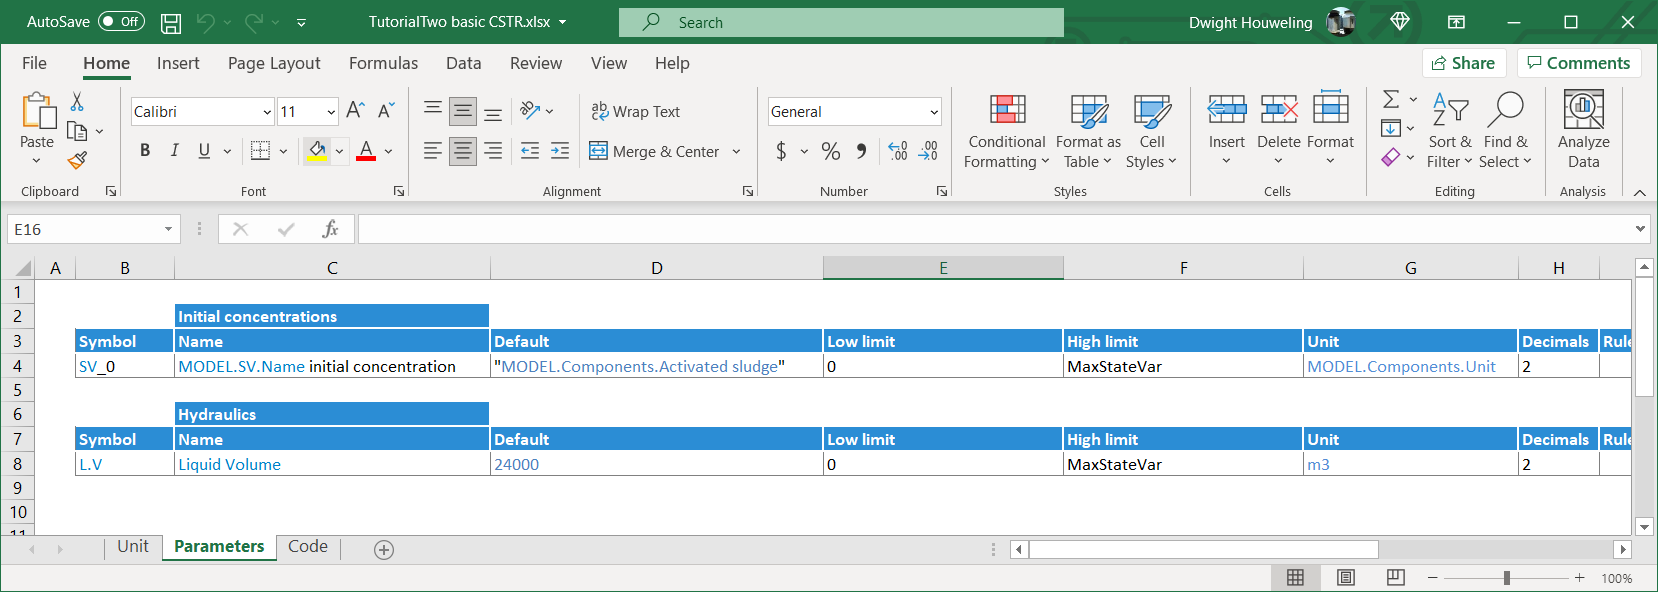Toggle Wrap Text

[x=635, y=112]
